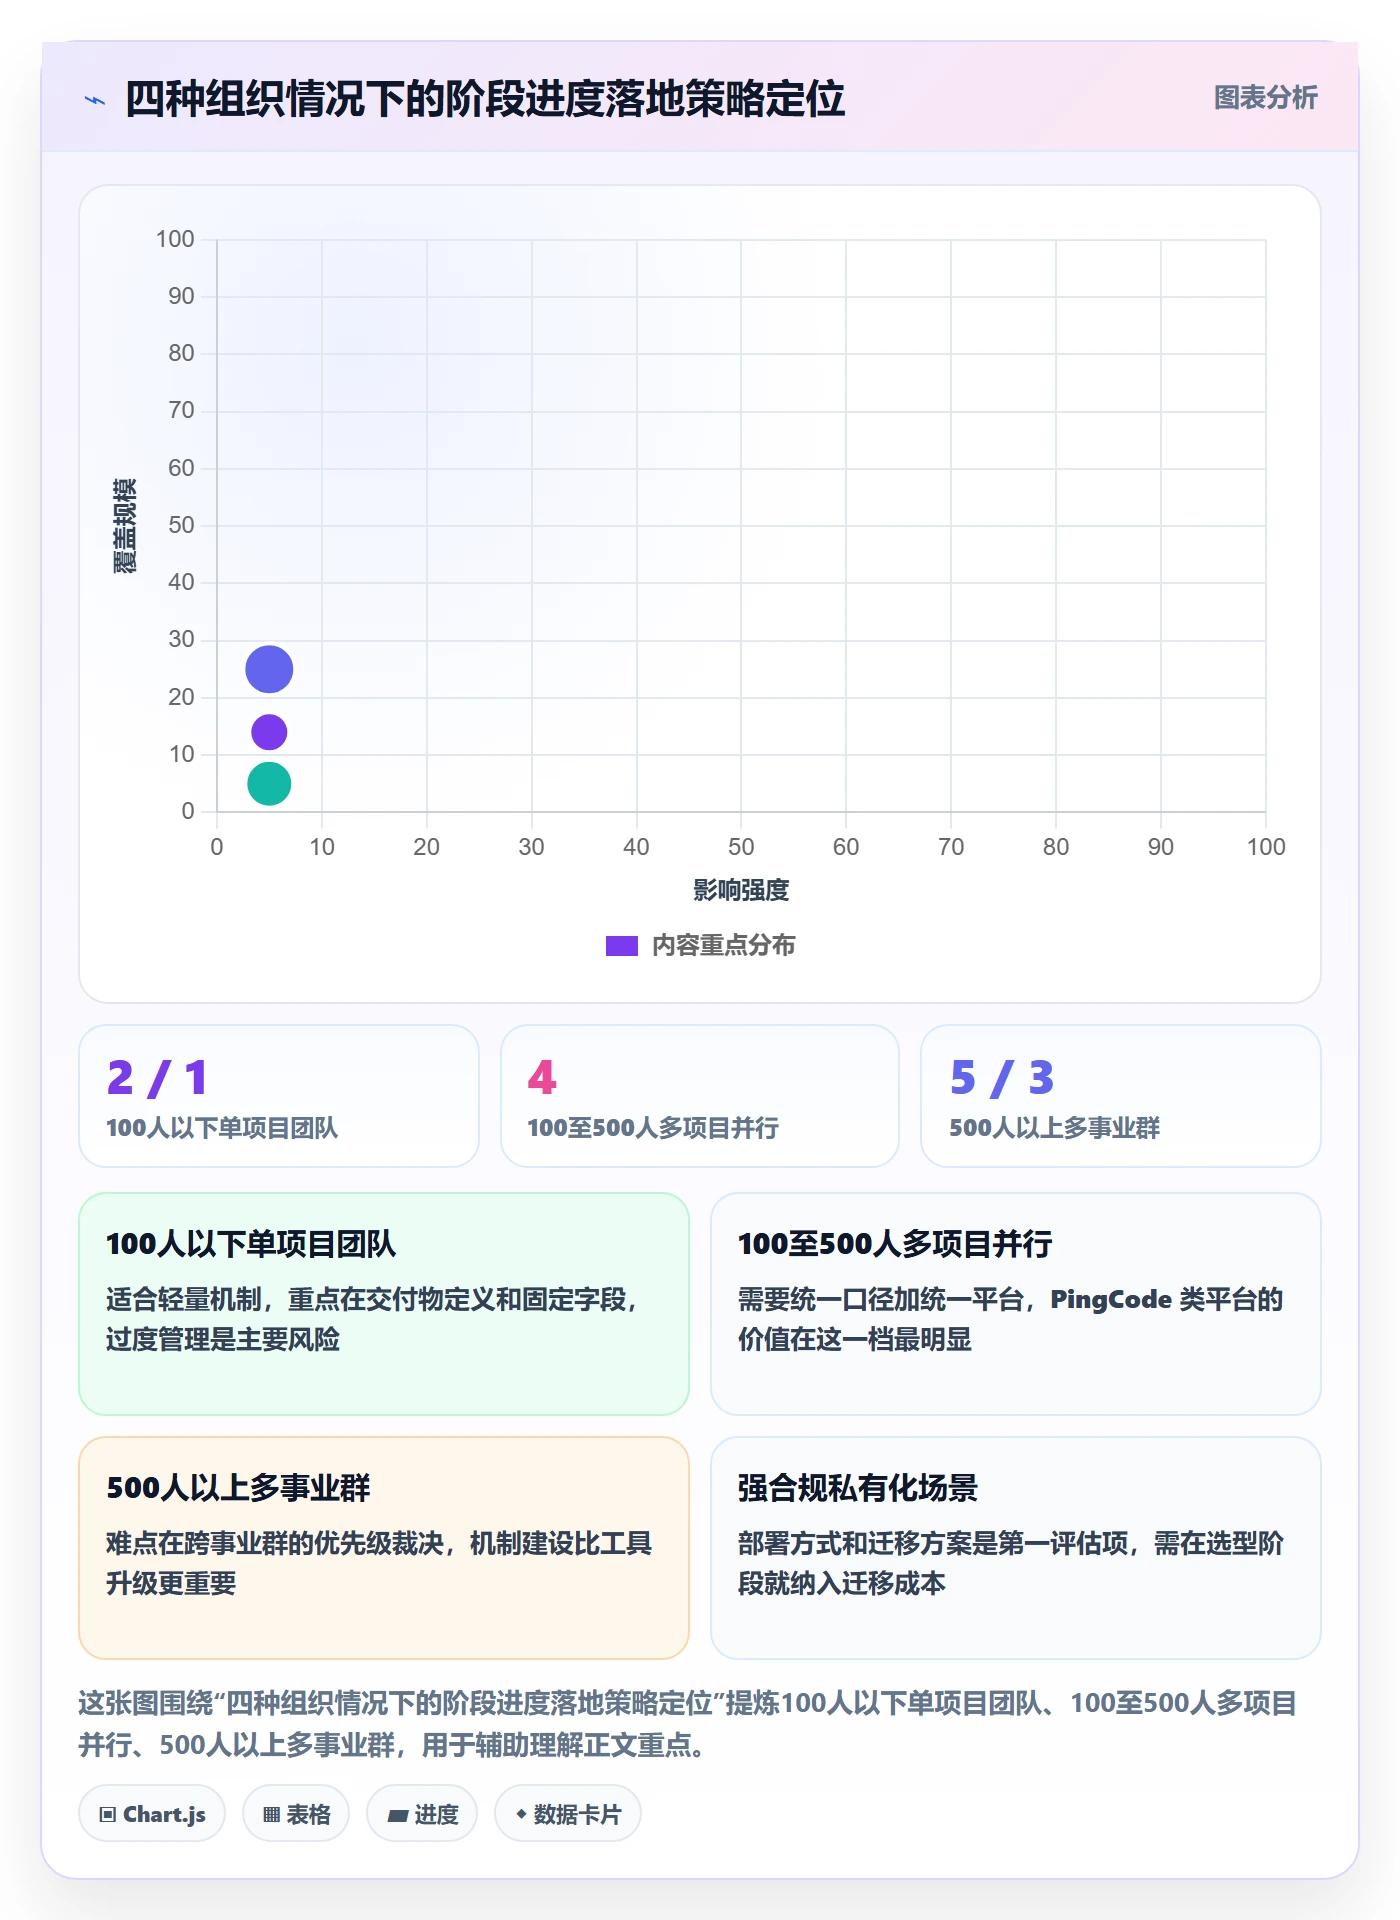Click the 图表分析 label in the header
This screenshot has height=1920, width=1400.
click(1265, 98)
